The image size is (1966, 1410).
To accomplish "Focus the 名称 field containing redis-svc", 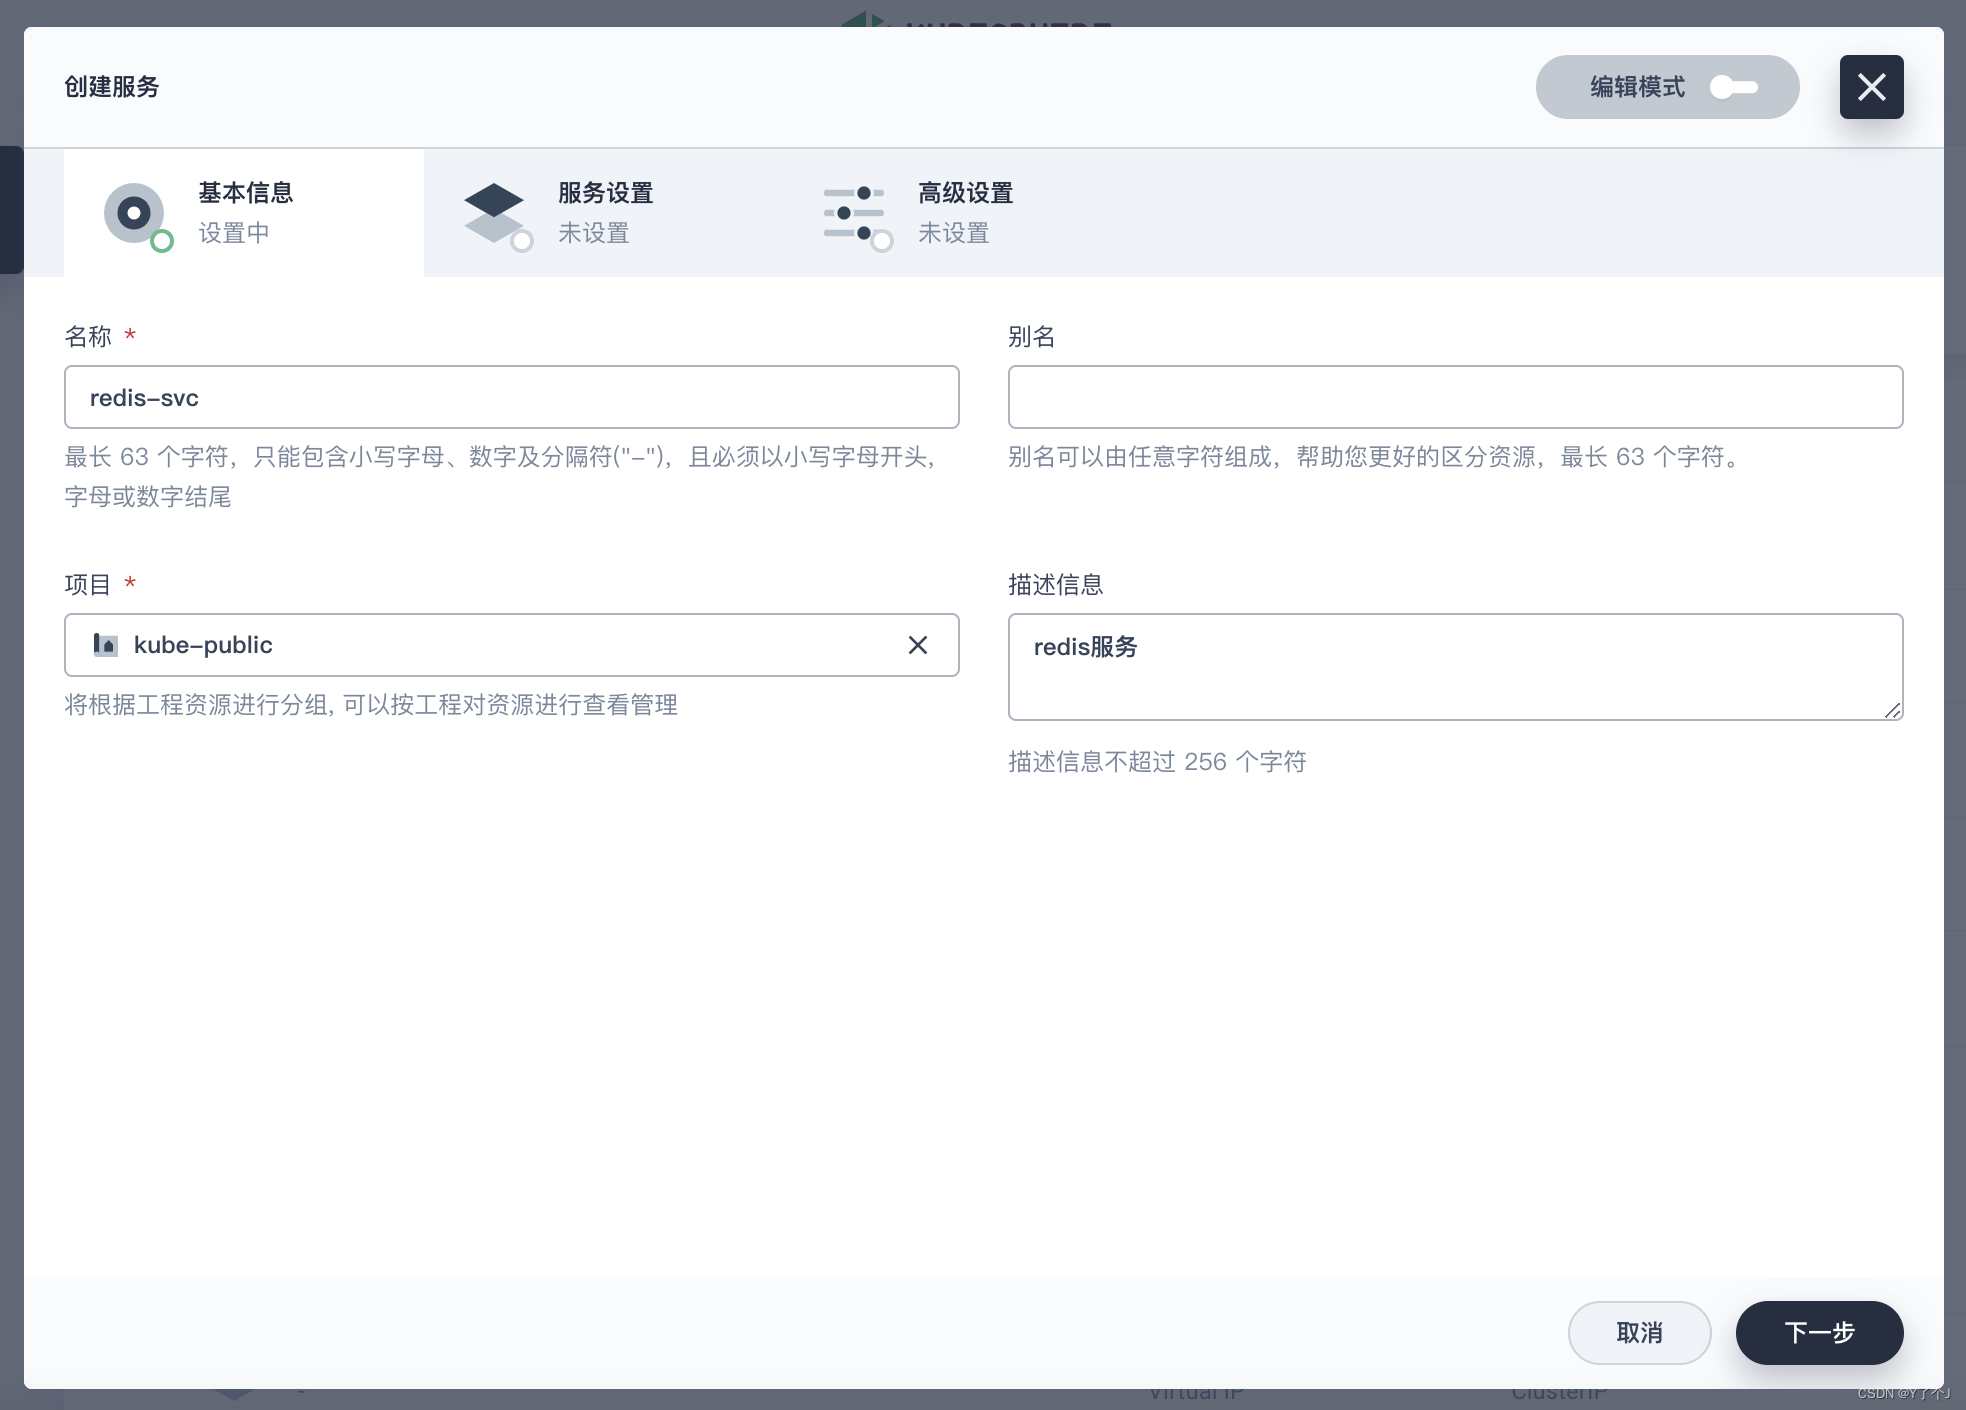I will coord(511,397).
